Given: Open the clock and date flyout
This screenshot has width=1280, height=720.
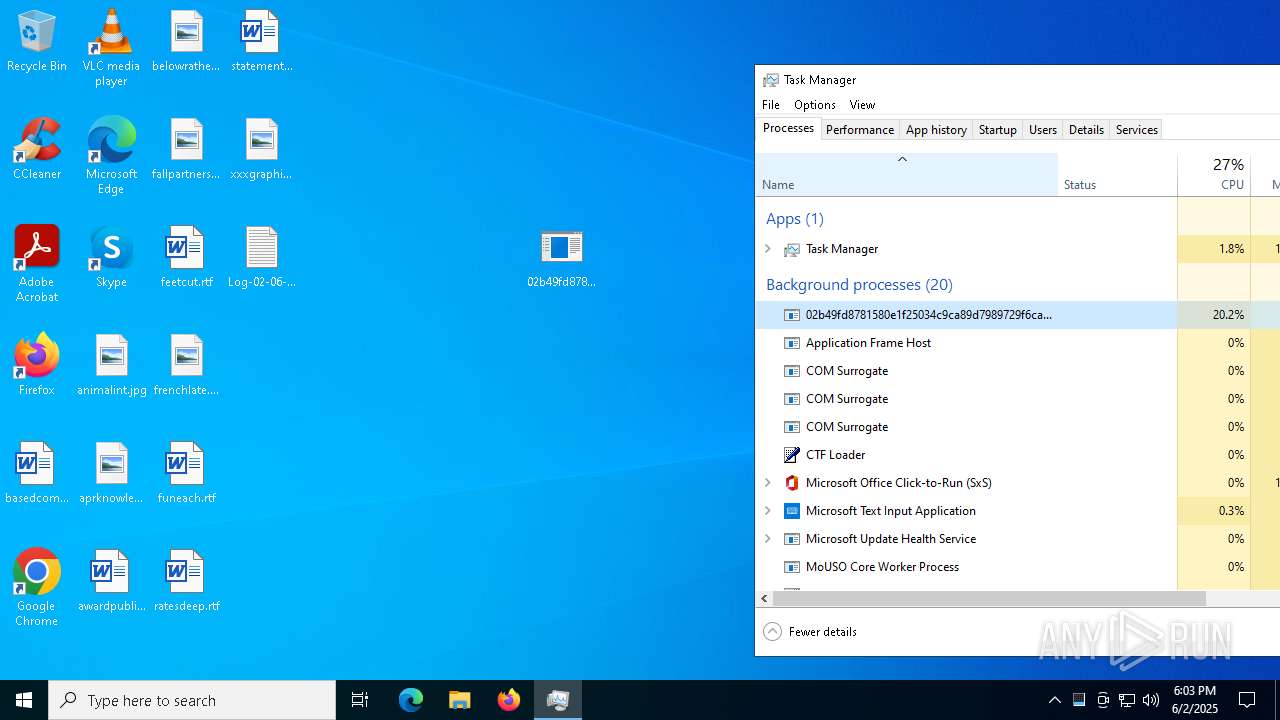Looking at the screenshot, I should (x=1194, y=700).
